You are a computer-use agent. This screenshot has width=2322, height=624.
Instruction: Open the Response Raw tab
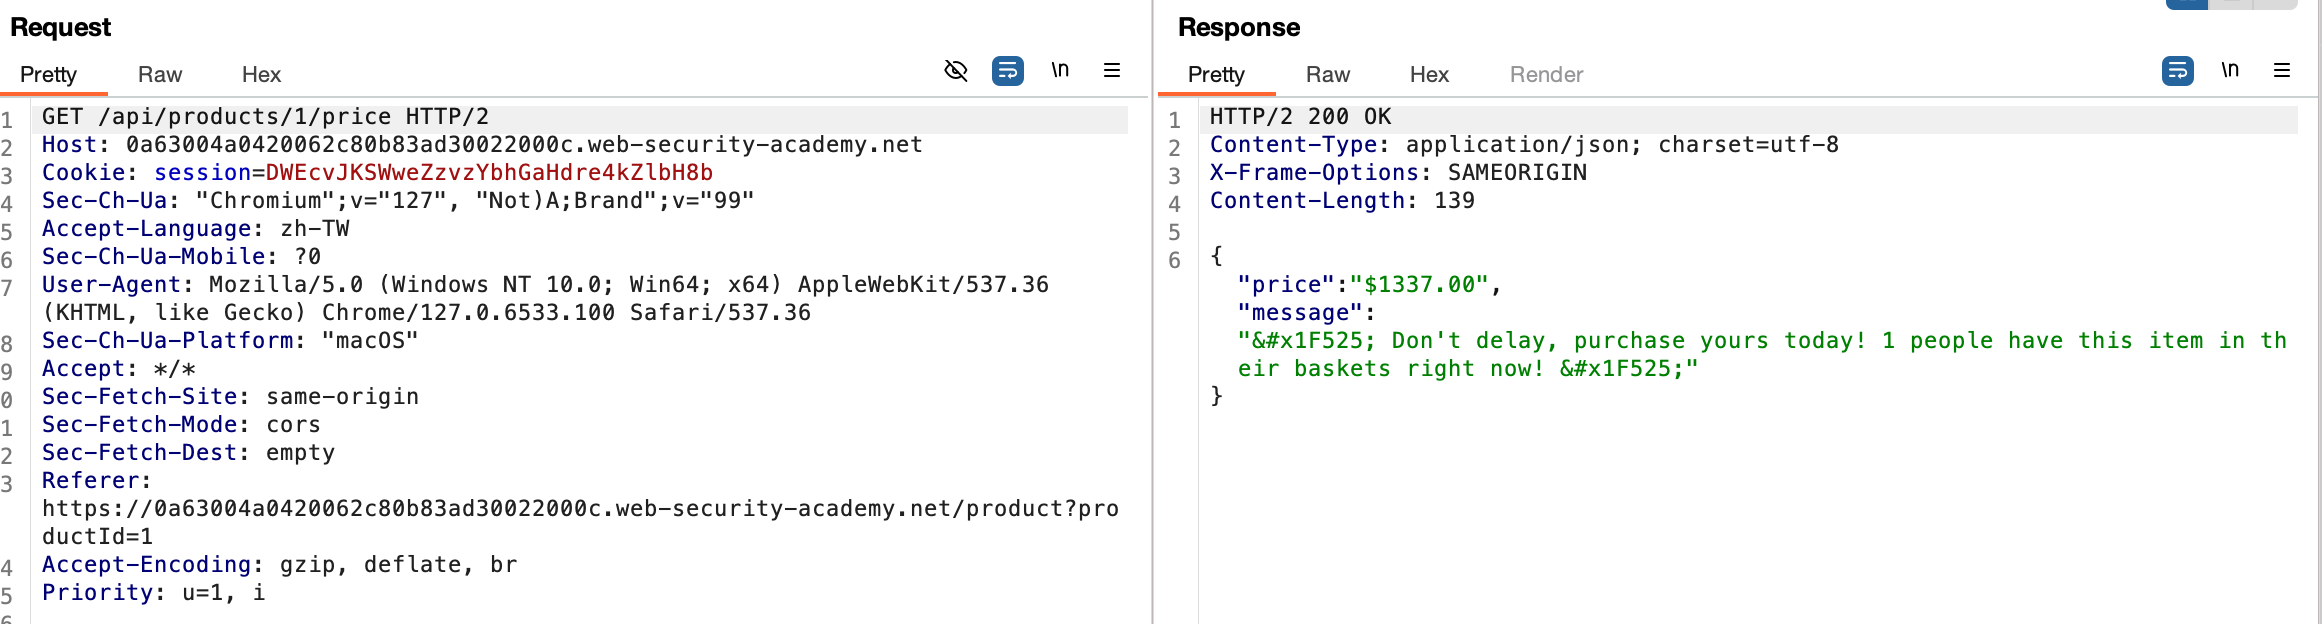pos(1327,75)
